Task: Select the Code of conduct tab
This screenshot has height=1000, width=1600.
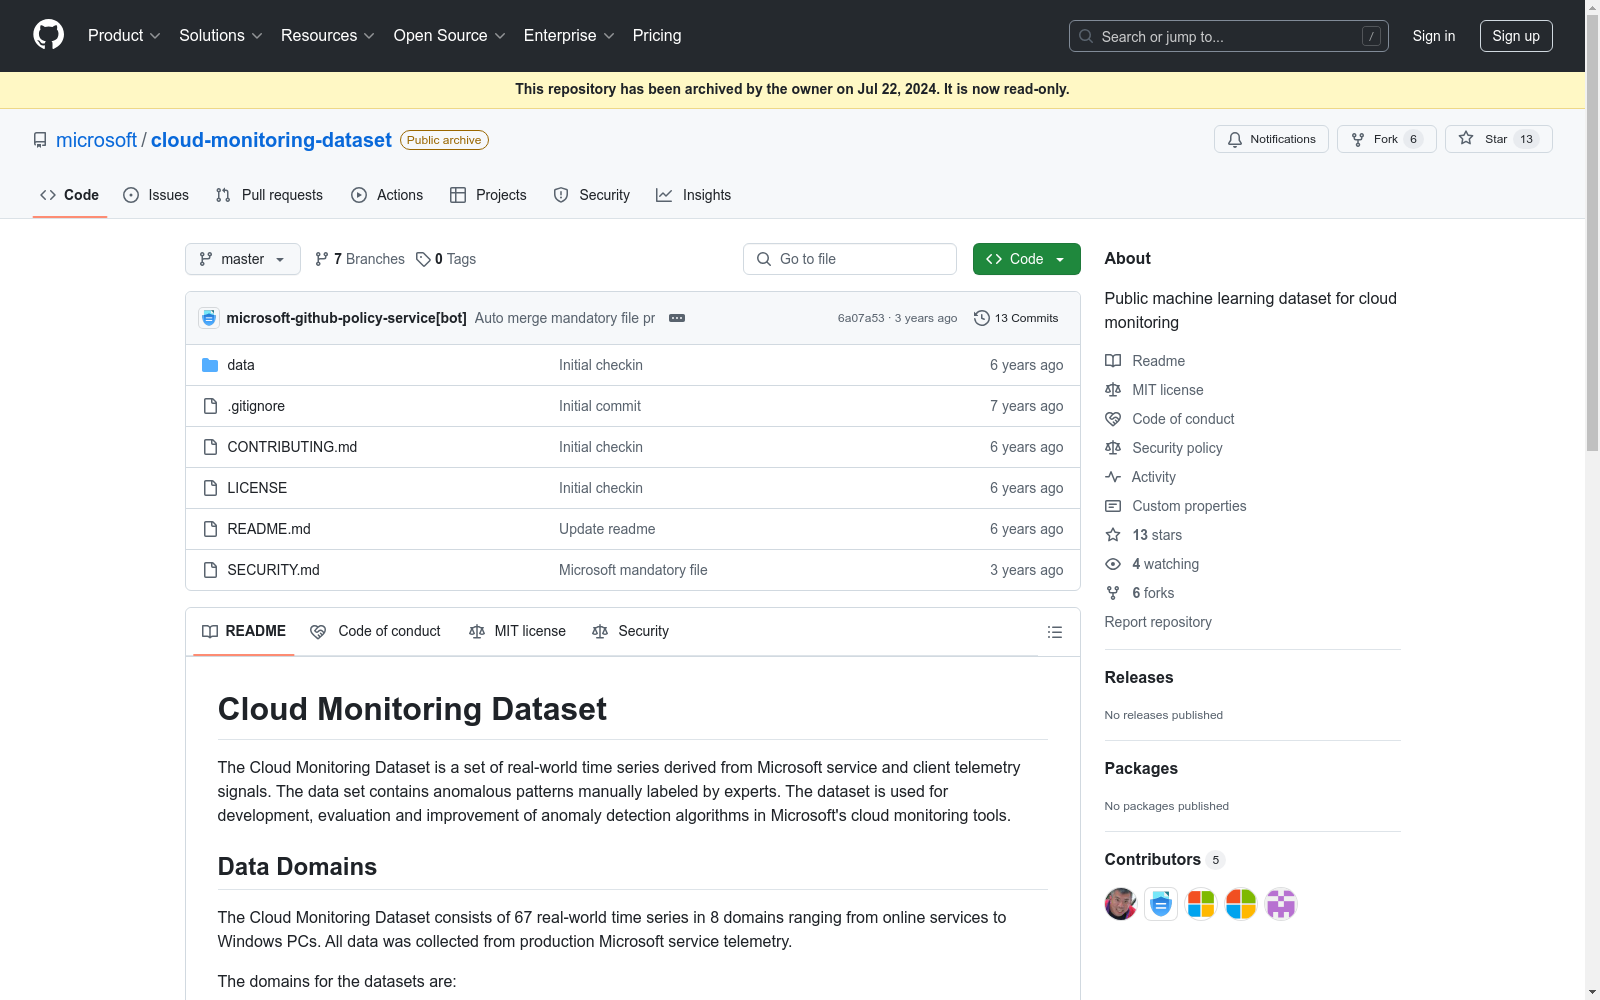Action: (x=375, y=631)
